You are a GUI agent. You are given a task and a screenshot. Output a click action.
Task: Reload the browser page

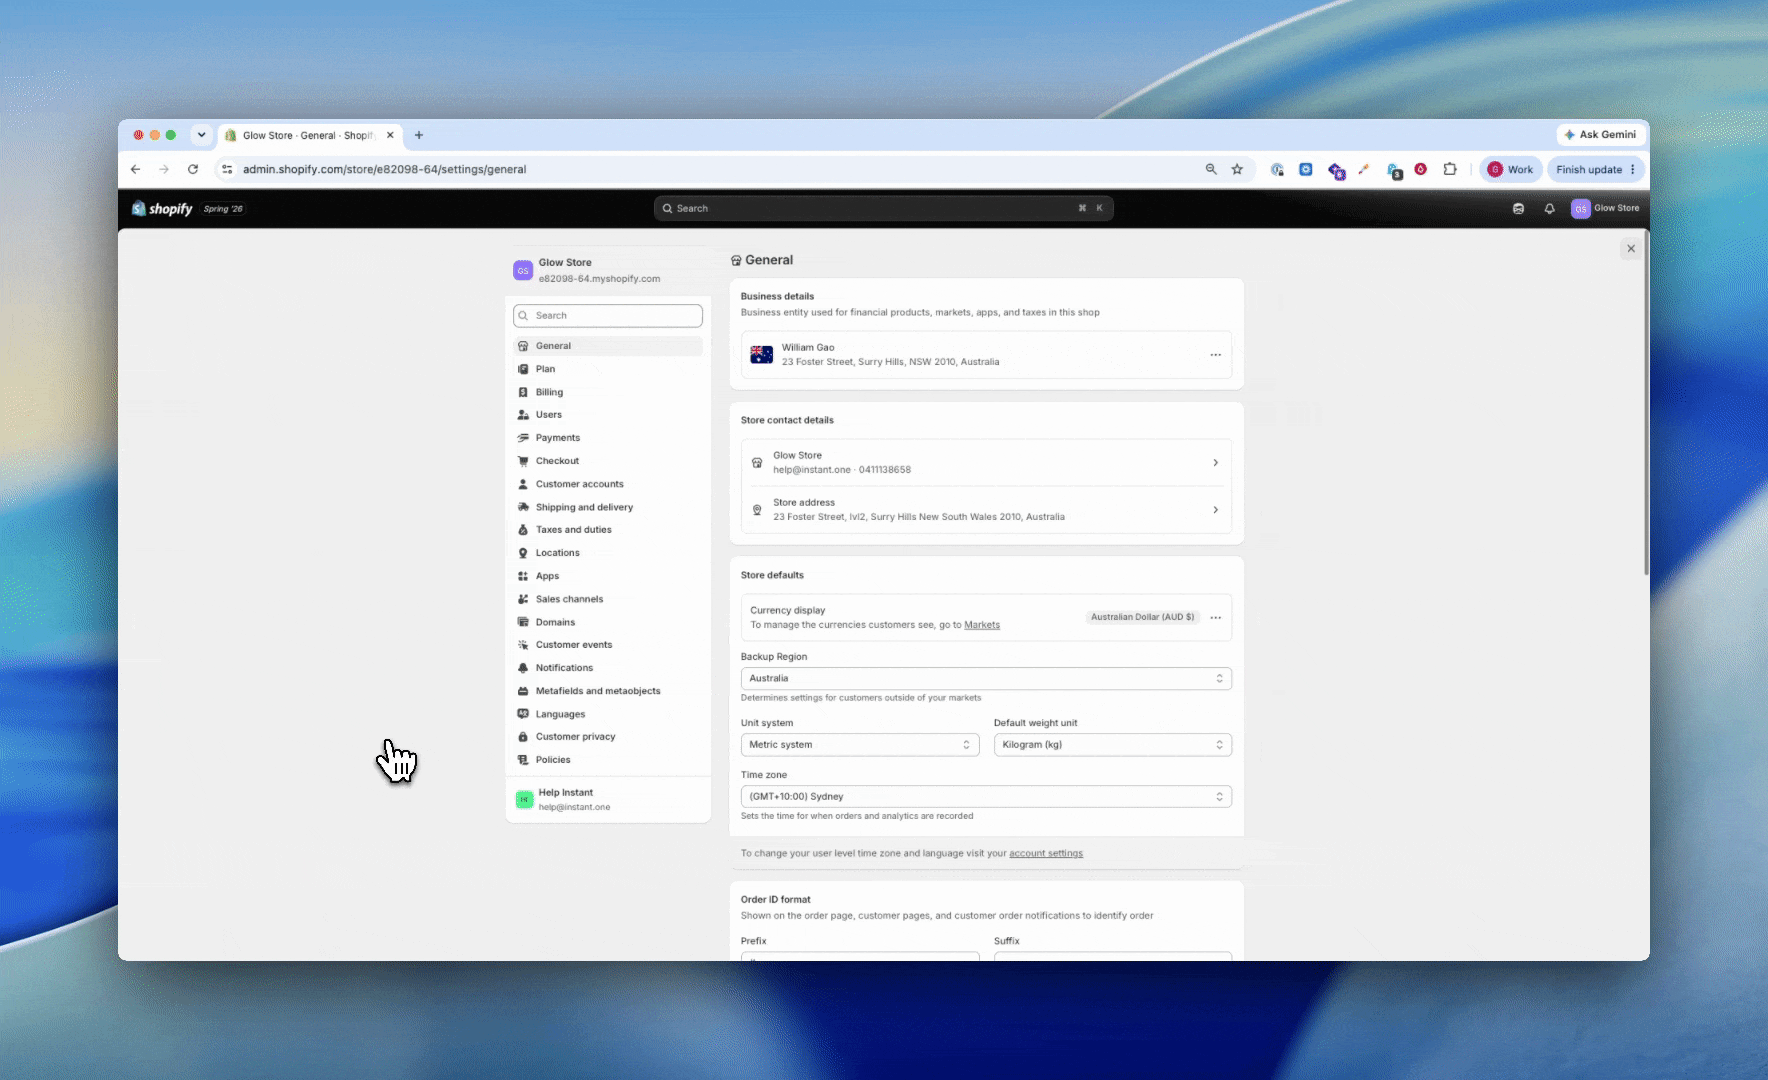point(193,169)
